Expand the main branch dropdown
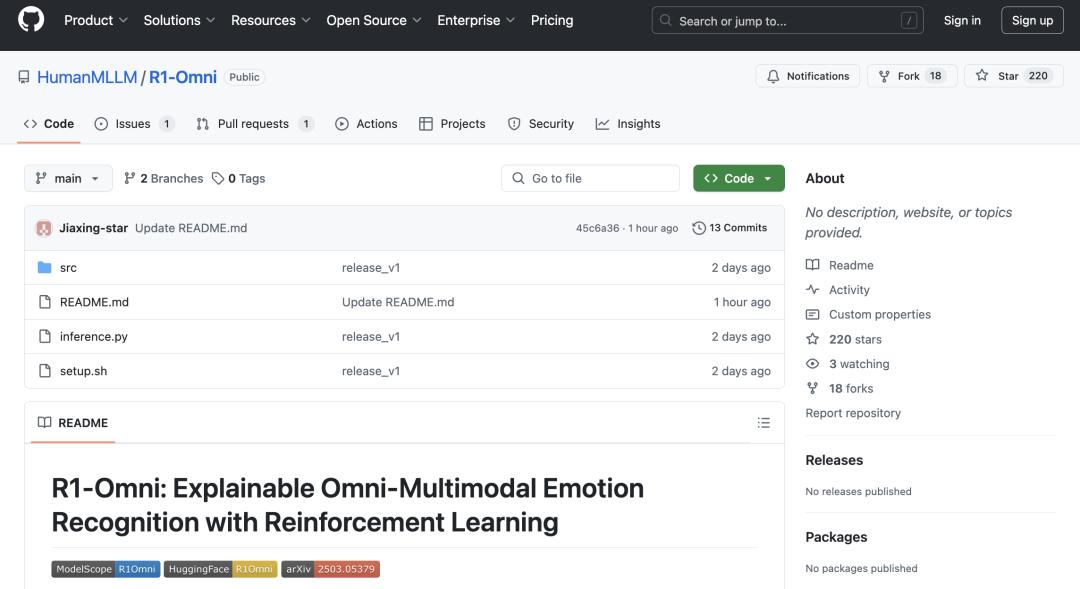The image size is (1080, 589). click(x=68, y=178)
